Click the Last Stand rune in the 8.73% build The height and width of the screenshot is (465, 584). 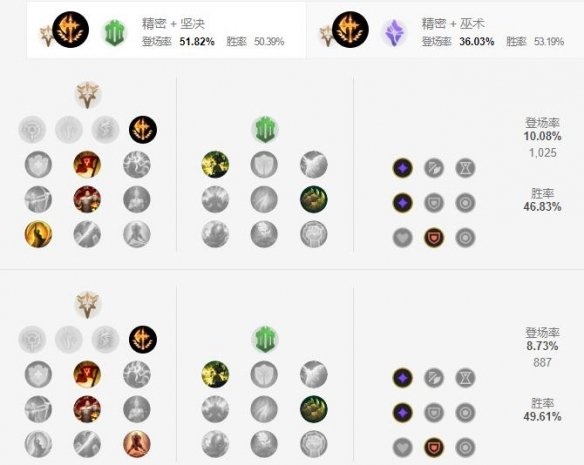137,444
